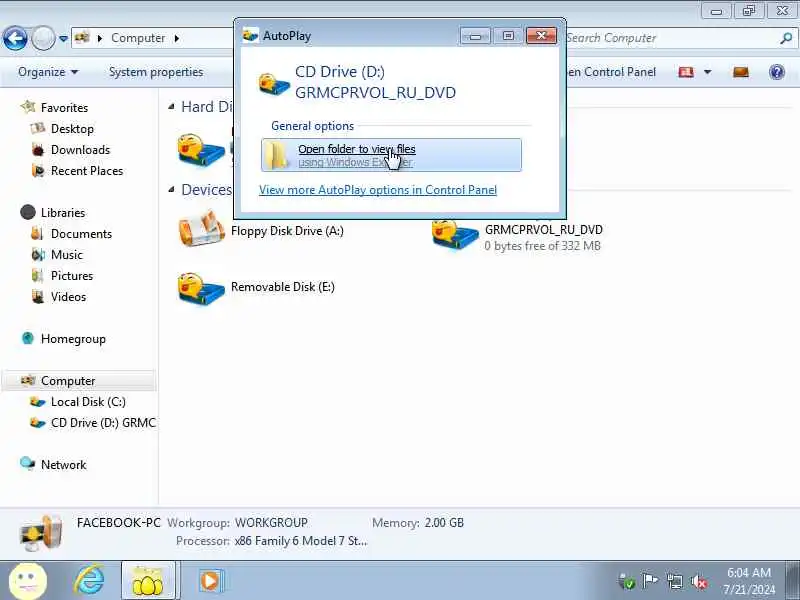Screen dimensions: 800x600
Task: Collapse the Devices with Removable Storage group
Action: (x=171, y=190)
